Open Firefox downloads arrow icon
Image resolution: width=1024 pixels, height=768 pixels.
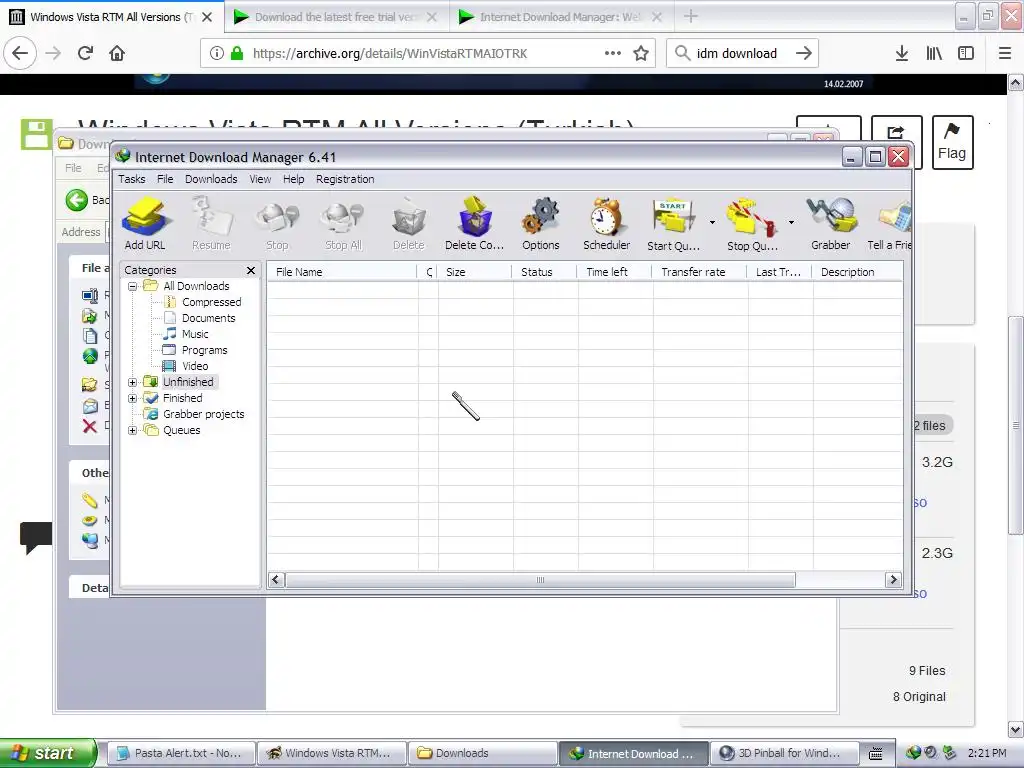coord(901,53)
